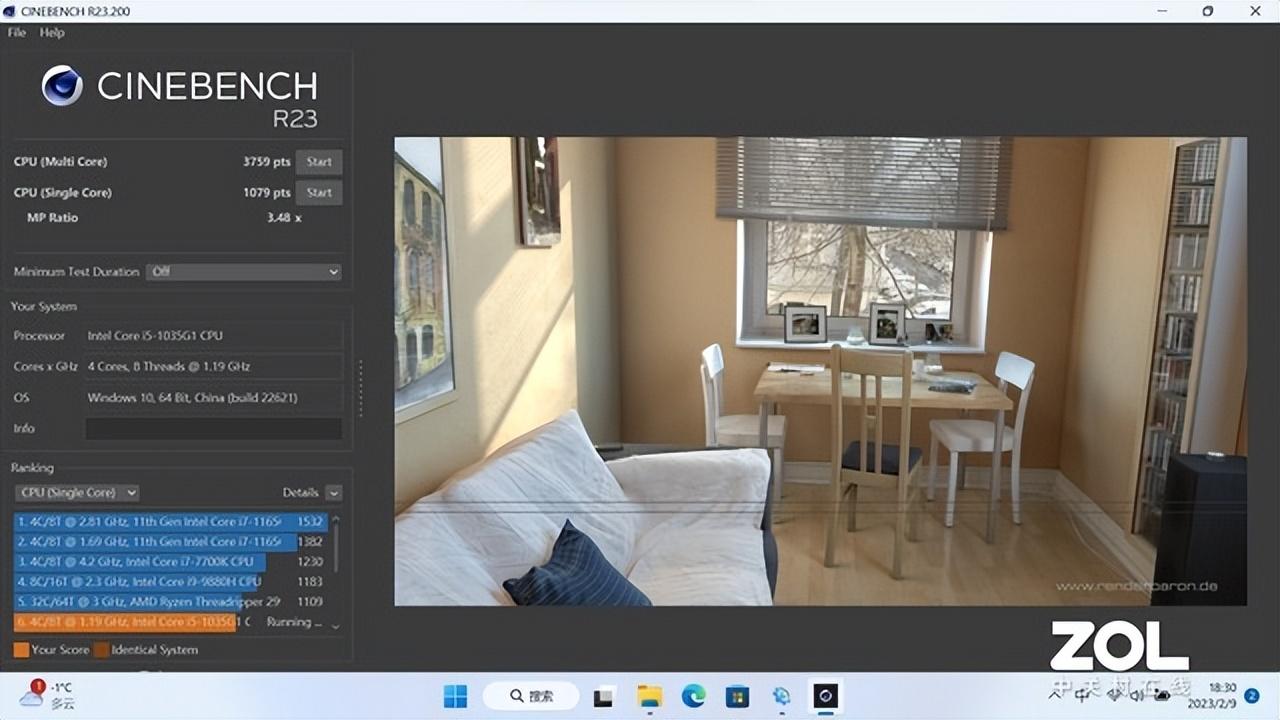Image resolution: width=1280 pixels, height=720 pixels.
Task: Open the Minimum Test Duration dropdown
Action: [243, 271]
